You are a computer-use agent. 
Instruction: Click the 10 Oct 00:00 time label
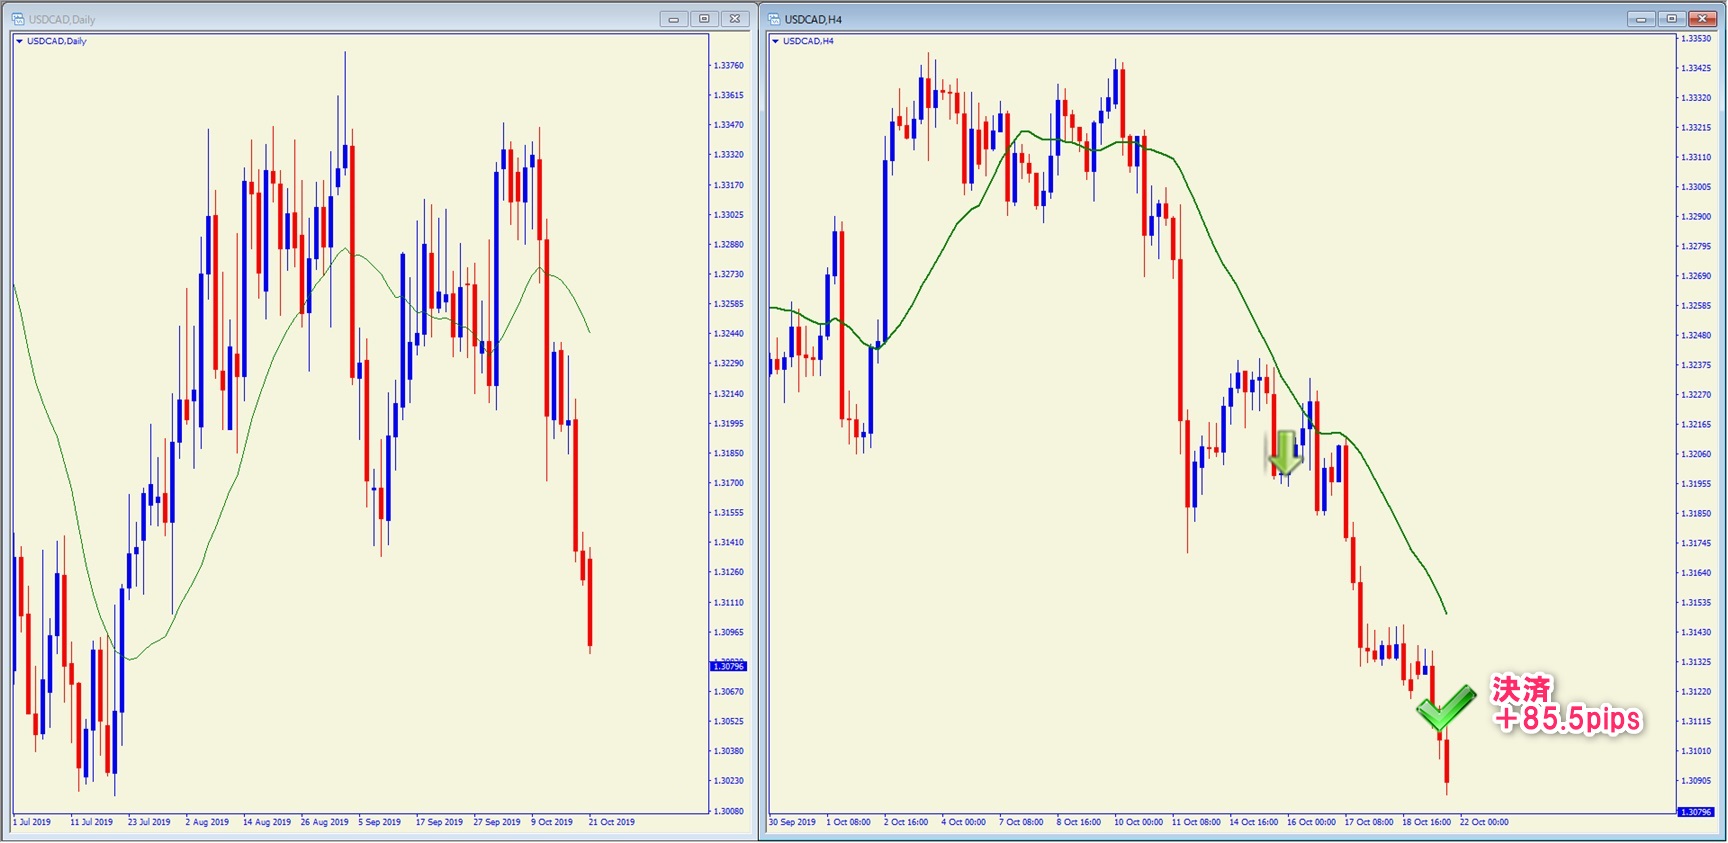click(1139, 822)
